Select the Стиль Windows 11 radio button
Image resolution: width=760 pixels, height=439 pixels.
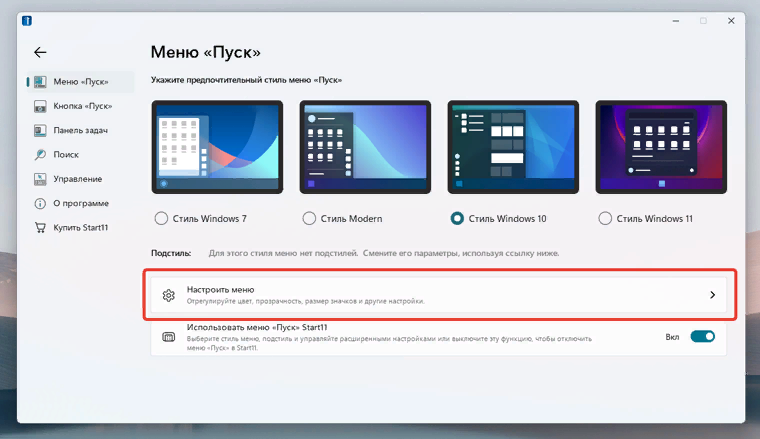605,219
